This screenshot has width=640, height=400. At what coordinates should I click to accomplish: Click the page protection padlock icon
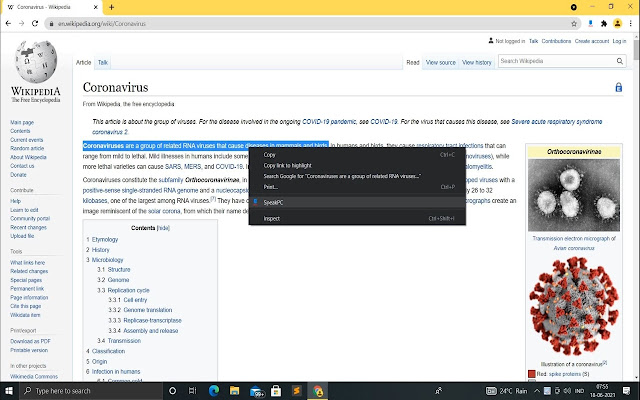619,87
